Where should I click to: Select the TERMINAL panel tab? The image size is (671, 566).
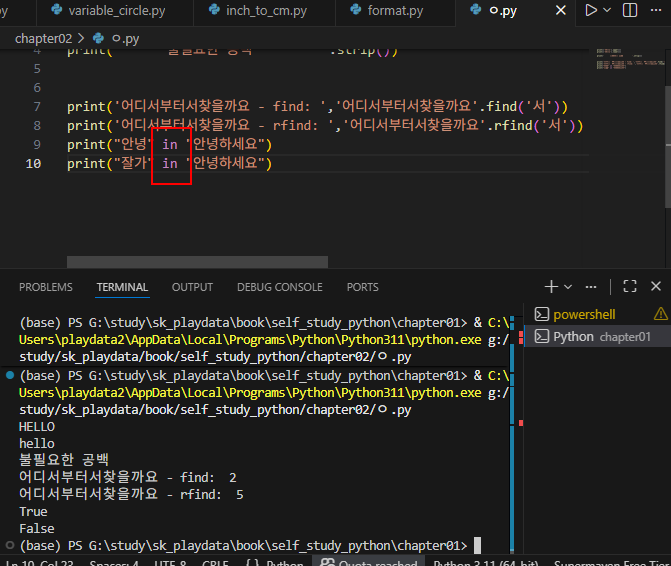pyautogui.click(x=122, y=287)
